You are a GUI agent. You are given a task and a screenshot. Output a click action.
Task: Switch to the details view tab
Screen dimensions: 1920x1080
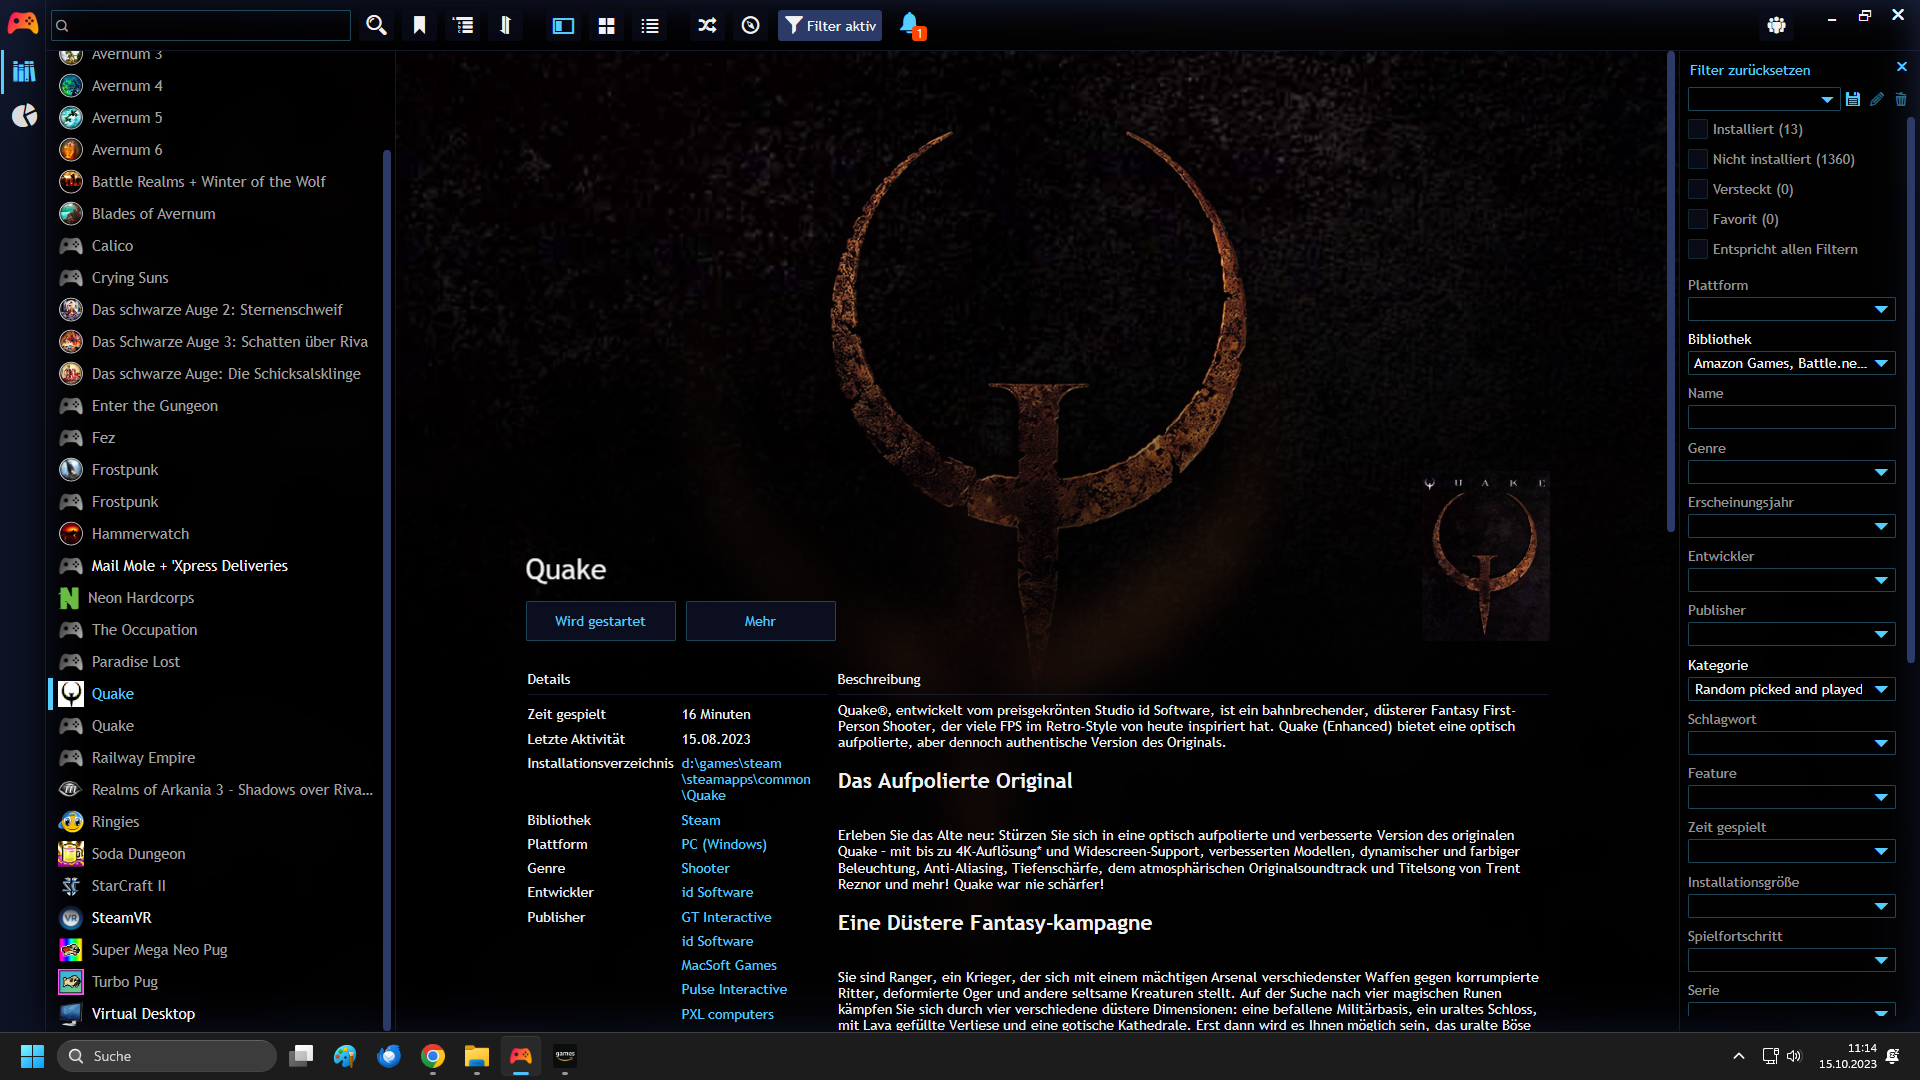tap(563, 25)
